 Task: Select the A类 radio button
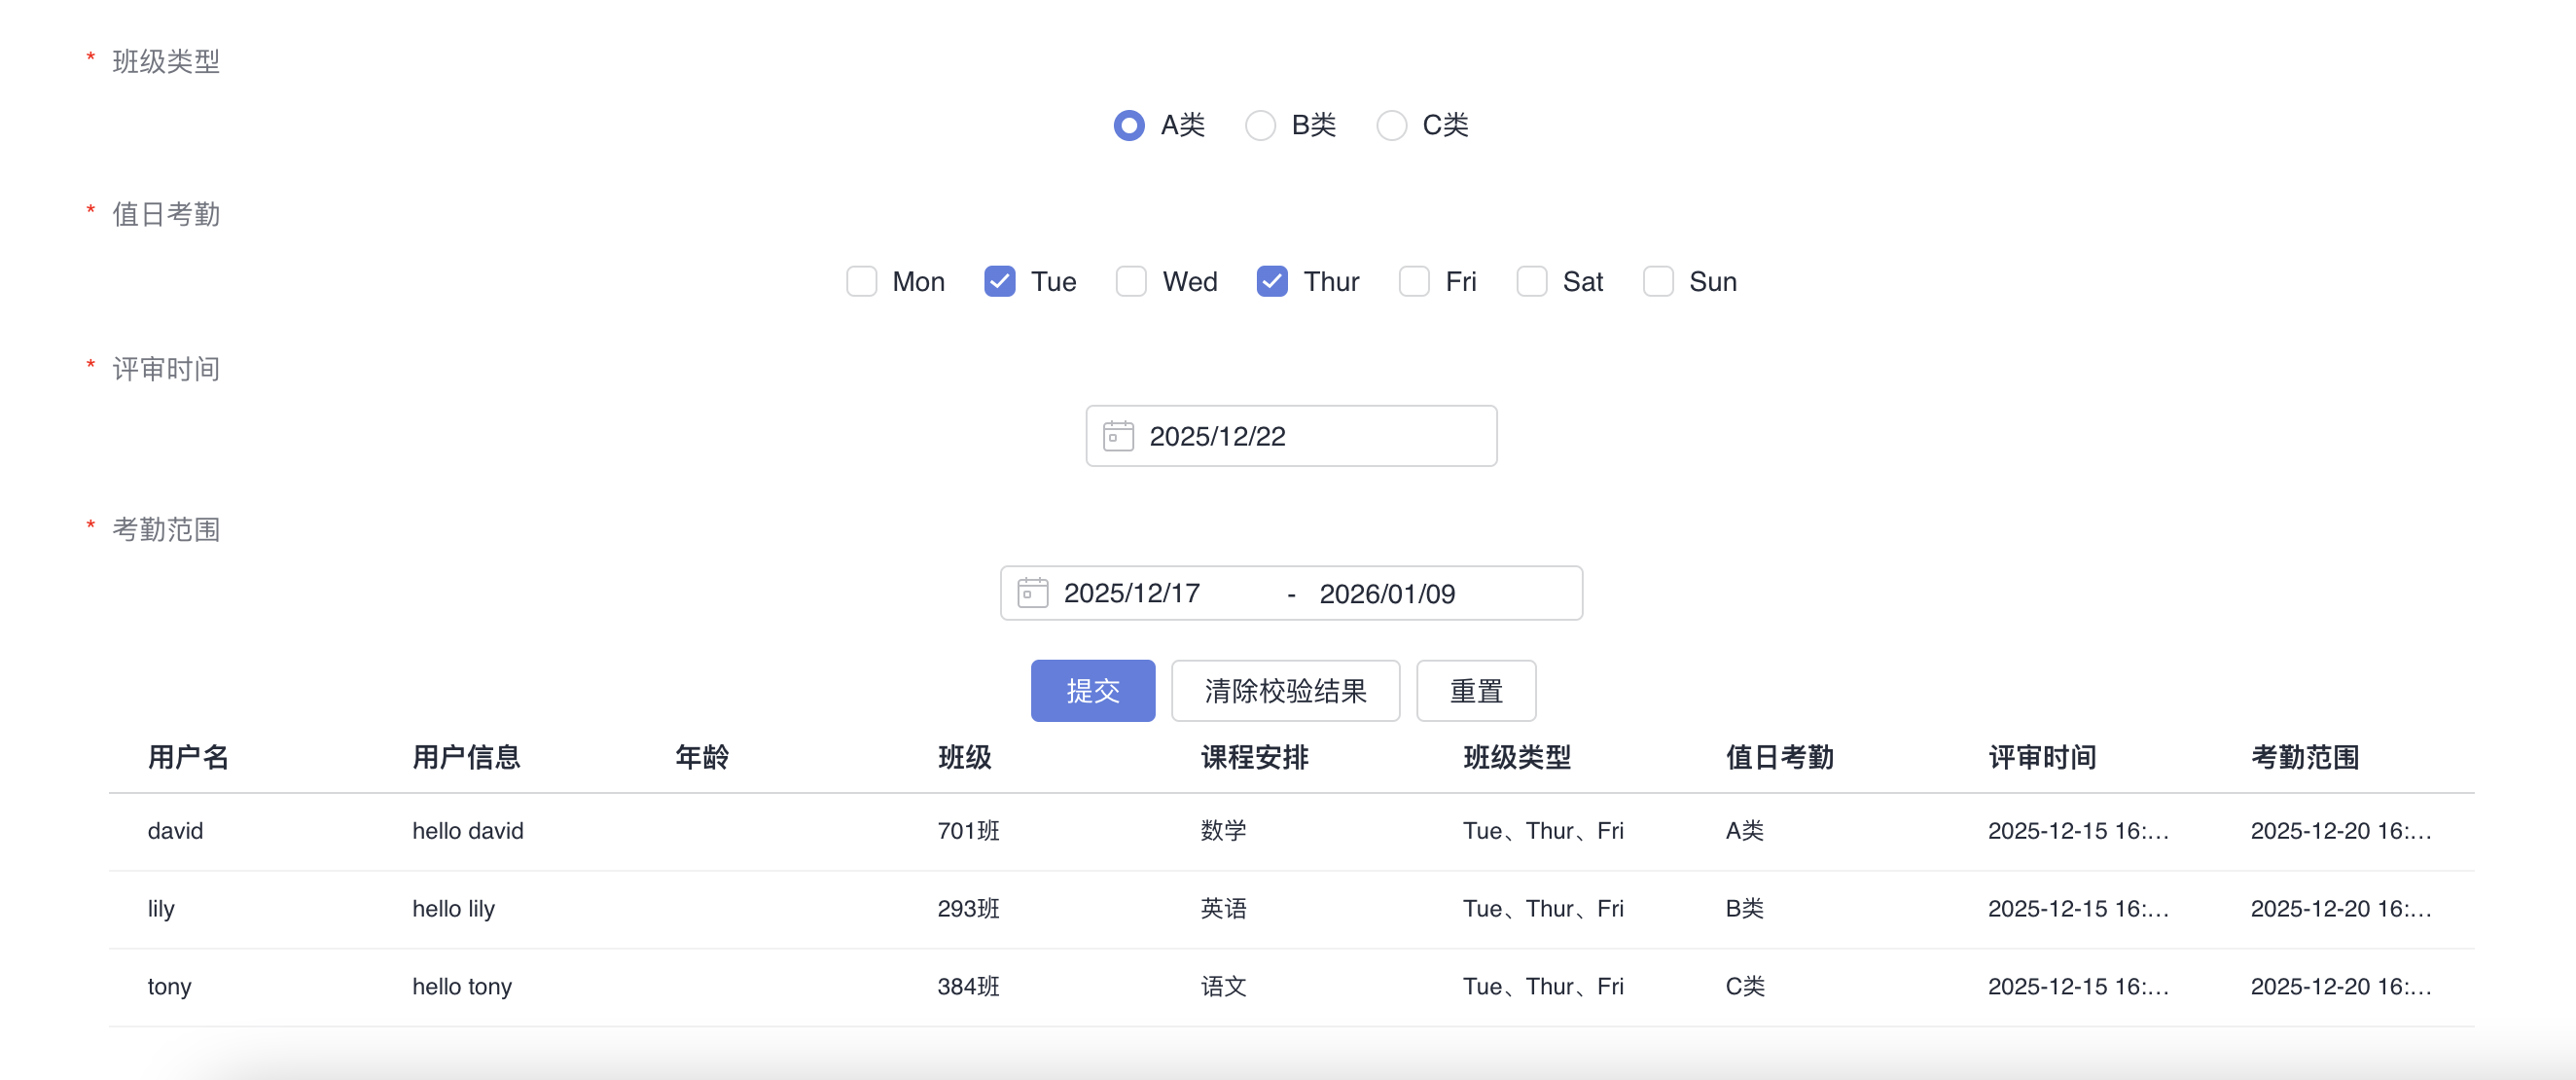[1128, 125]
